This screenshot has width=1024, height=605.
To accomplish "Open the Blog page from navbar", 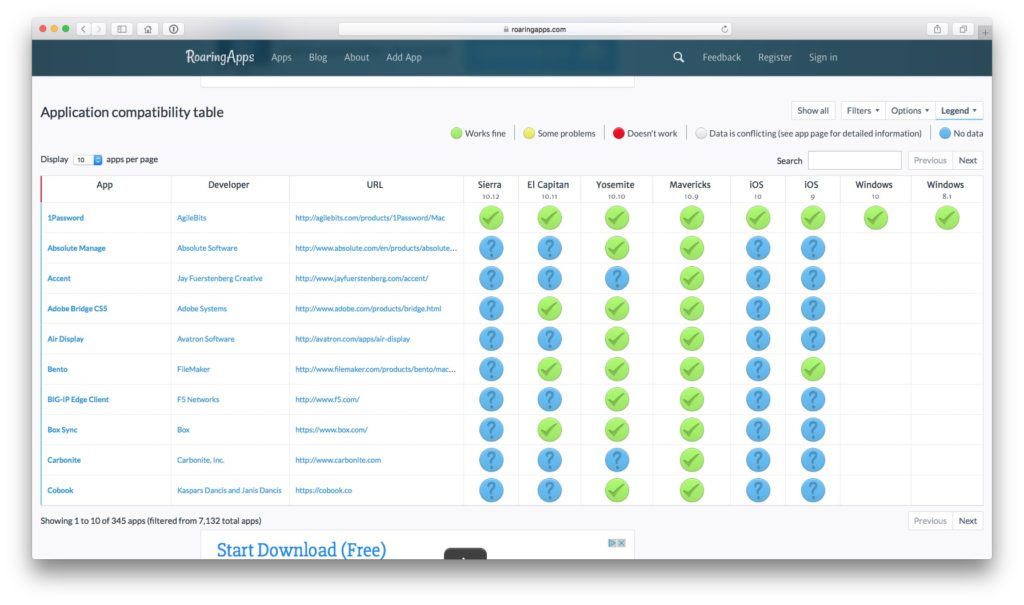I will (x=318, y=57).
